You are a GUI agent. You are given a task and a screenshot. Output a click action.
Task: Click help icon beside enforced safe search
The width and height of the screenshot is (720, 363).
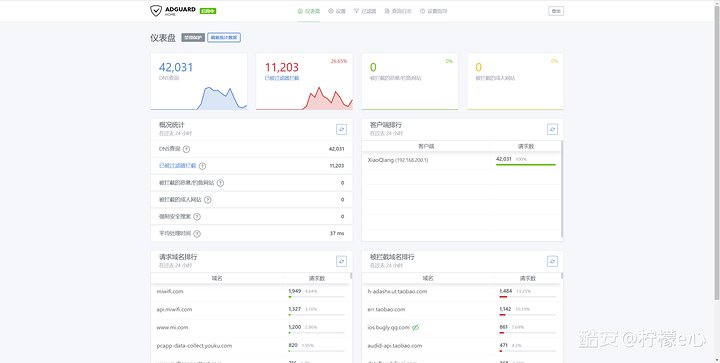(x=197, y=217)
